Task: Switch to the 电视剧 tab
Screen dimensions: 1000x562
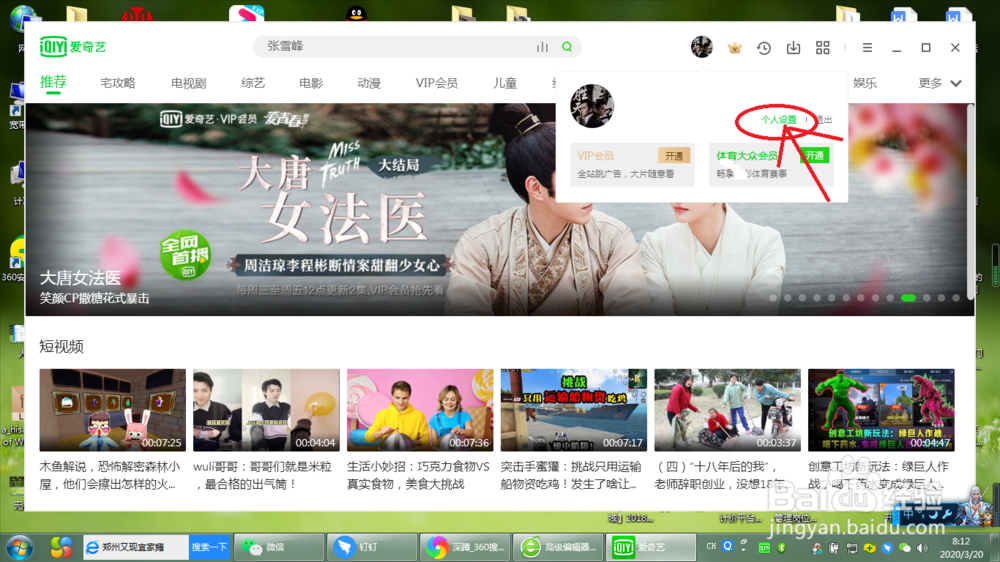Action: click(x=188, y=83)
